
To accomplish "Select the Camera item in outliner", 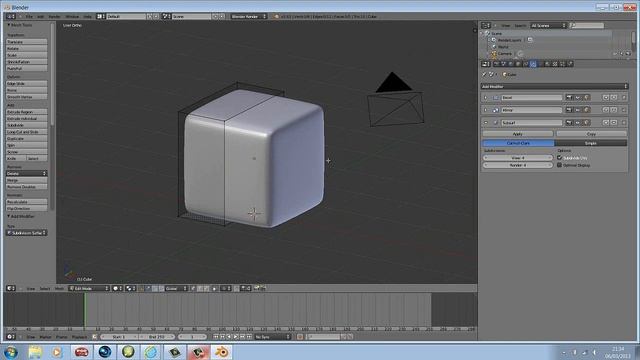I will 504,53.
